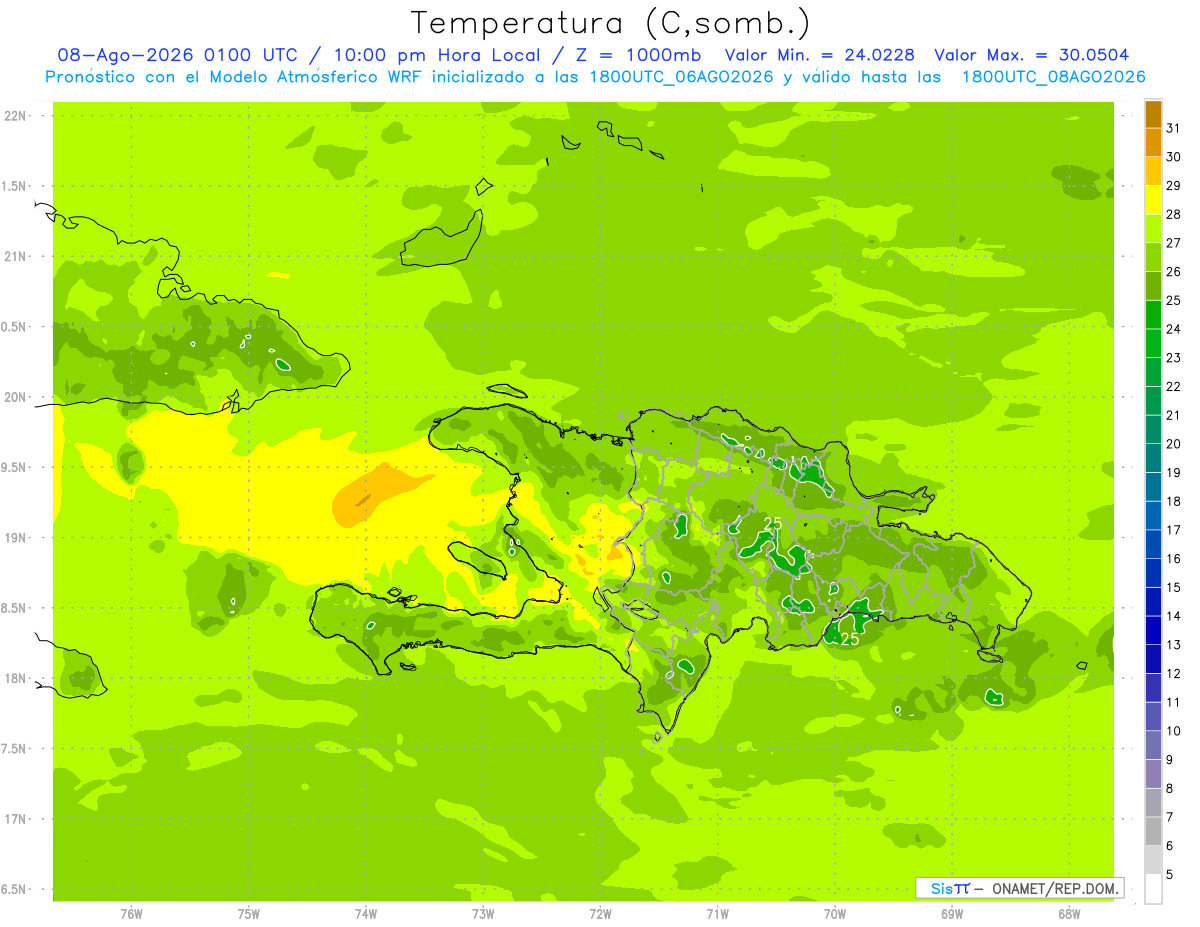Click the 21N latitude axis label
Viewport: 1200px width, 927px height.
pos(16,256)
